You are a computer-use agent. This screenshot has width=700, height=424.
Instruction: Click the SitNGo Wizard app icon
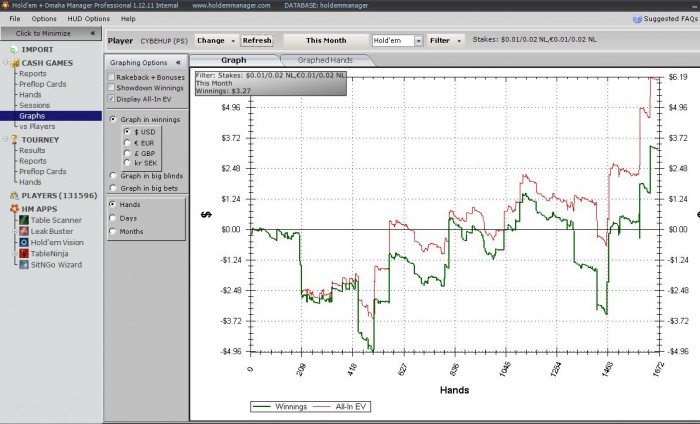pos(24,265)
